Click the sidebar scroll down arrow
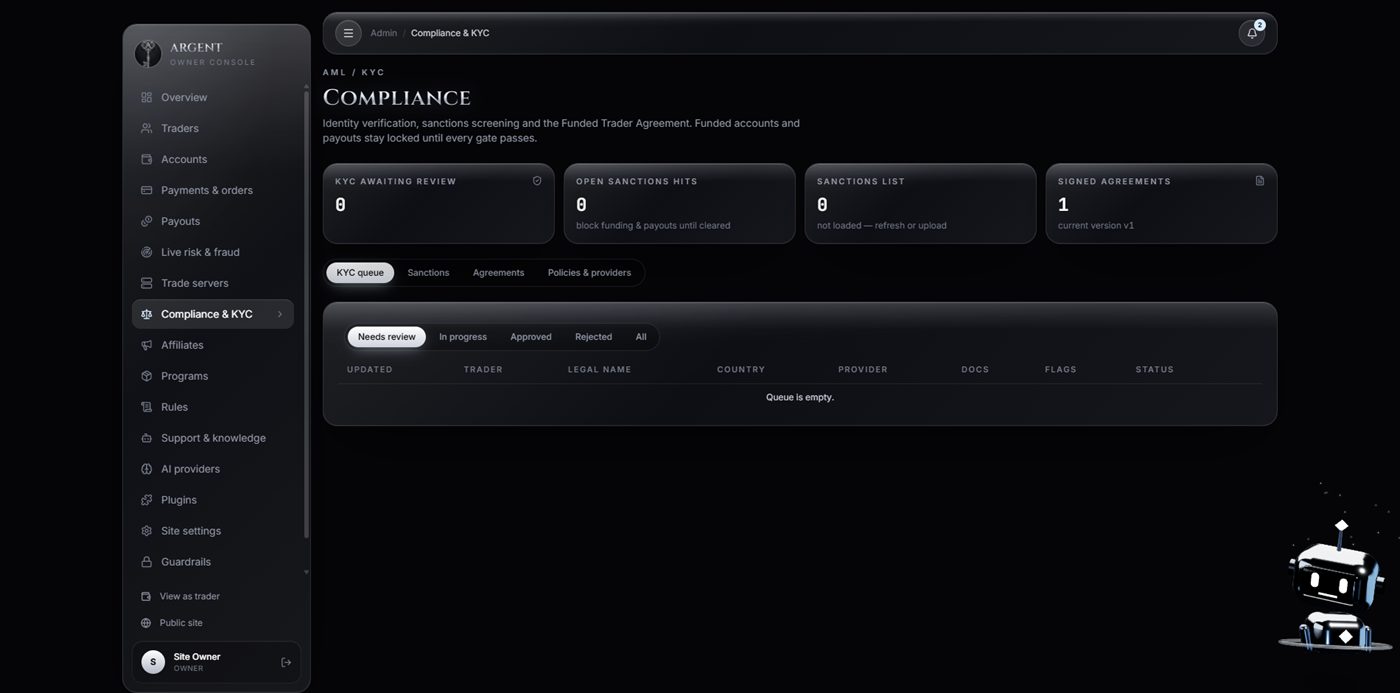The image size is (1400, 693). tap(306, 573)
